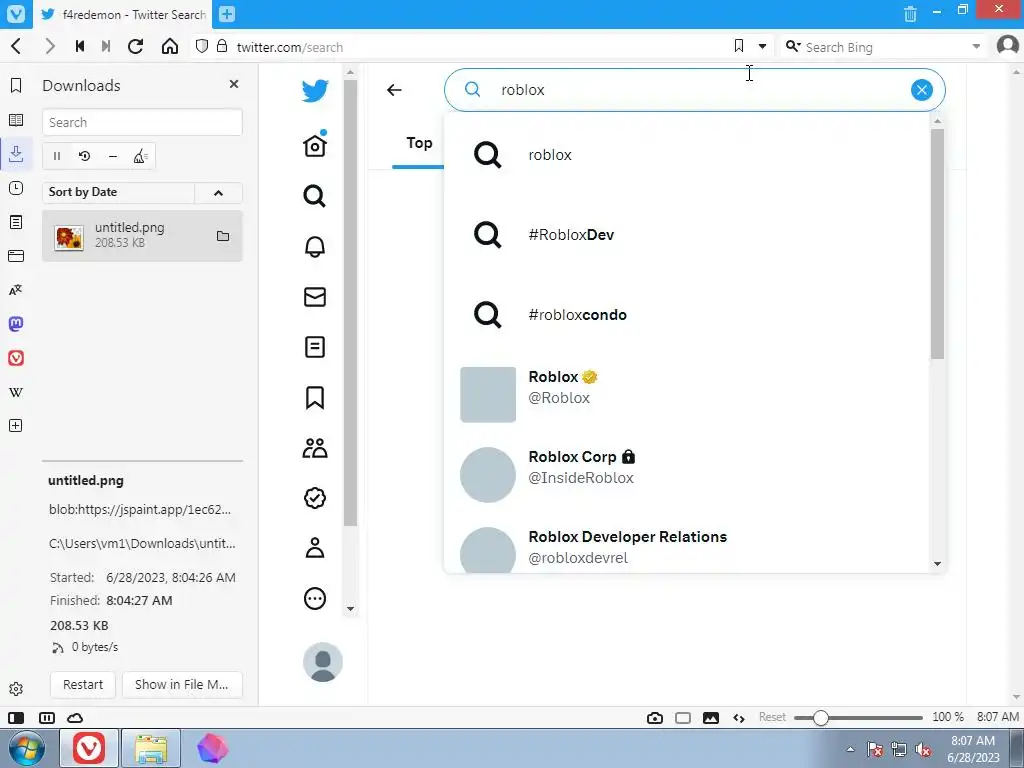
Task: Close the Downloads panel
Action: click(234, 84)
